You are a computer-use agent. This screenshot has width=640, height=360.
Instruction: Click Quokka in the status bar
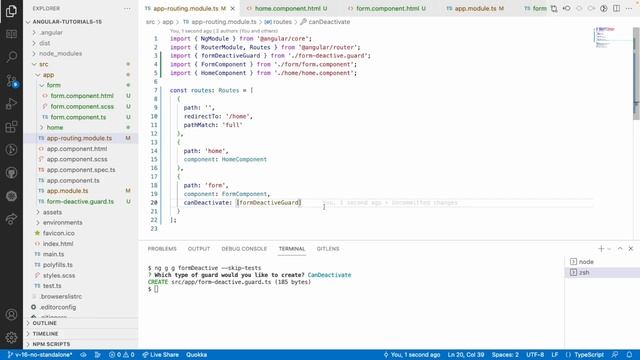point(197,355)
